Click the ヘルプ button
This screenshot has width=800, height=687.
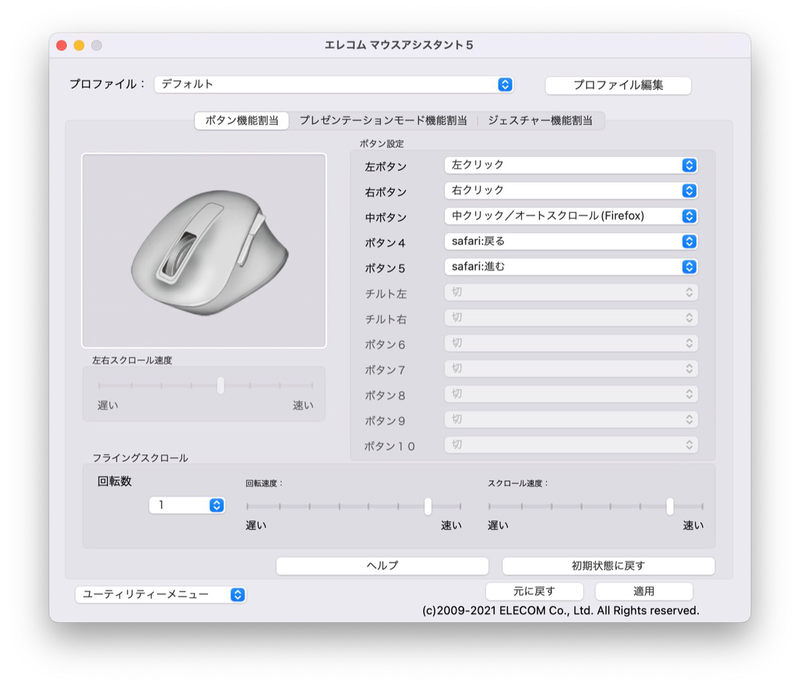[x=383, y=565]
